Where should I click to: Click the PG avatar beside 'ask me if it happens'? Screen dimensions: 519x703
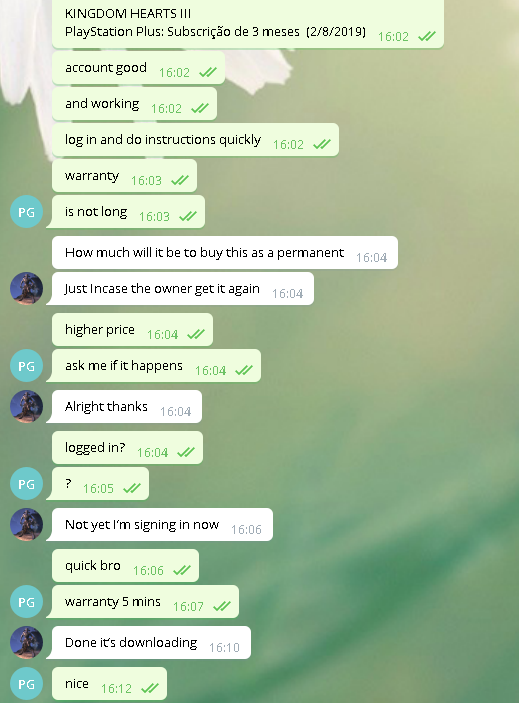26,366
